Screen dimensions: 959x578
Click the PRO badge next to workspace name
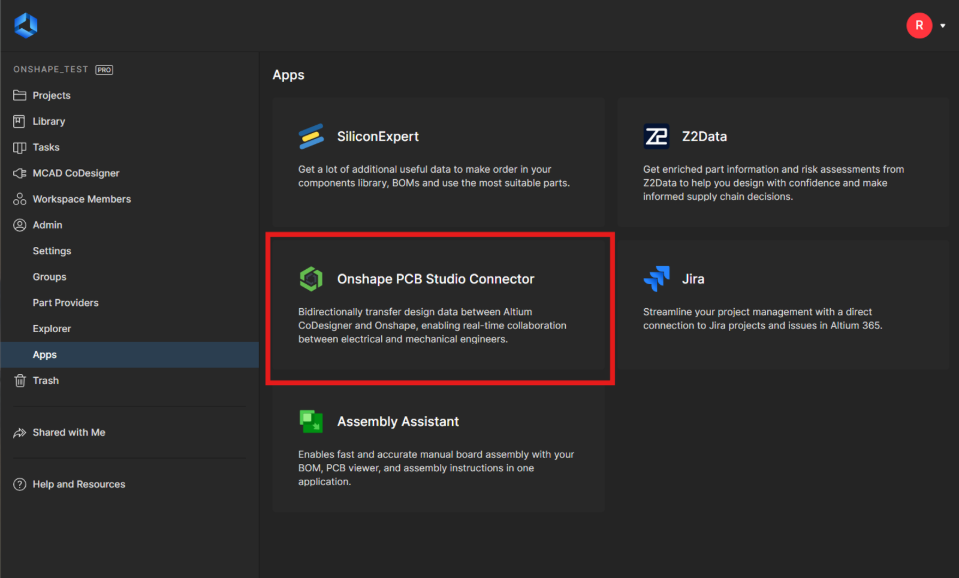click(104, 70)
